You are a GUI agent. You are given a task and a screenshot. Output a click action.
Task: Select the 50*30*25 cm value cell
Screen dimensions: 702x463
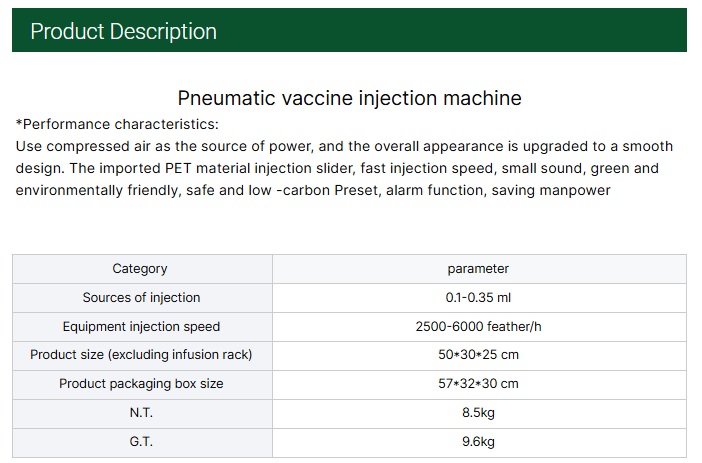pos(478,355)
